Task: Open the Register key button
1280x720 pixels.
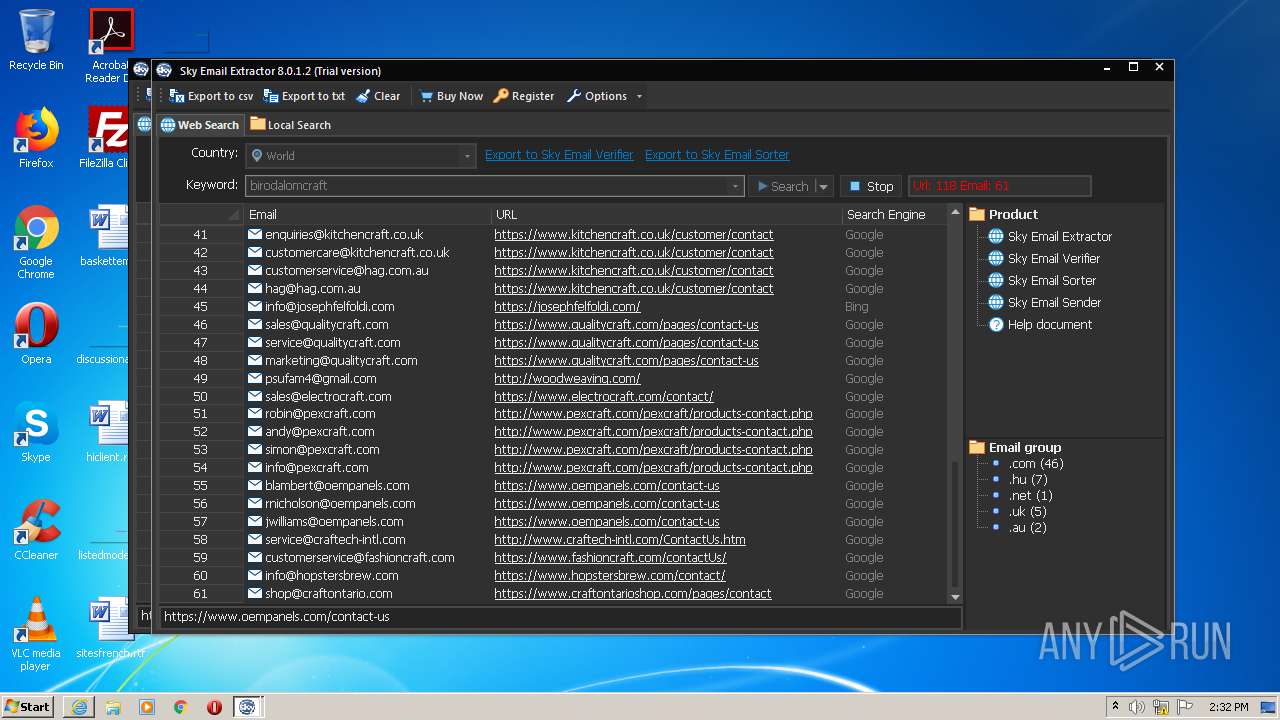Action: pos(524,96)
